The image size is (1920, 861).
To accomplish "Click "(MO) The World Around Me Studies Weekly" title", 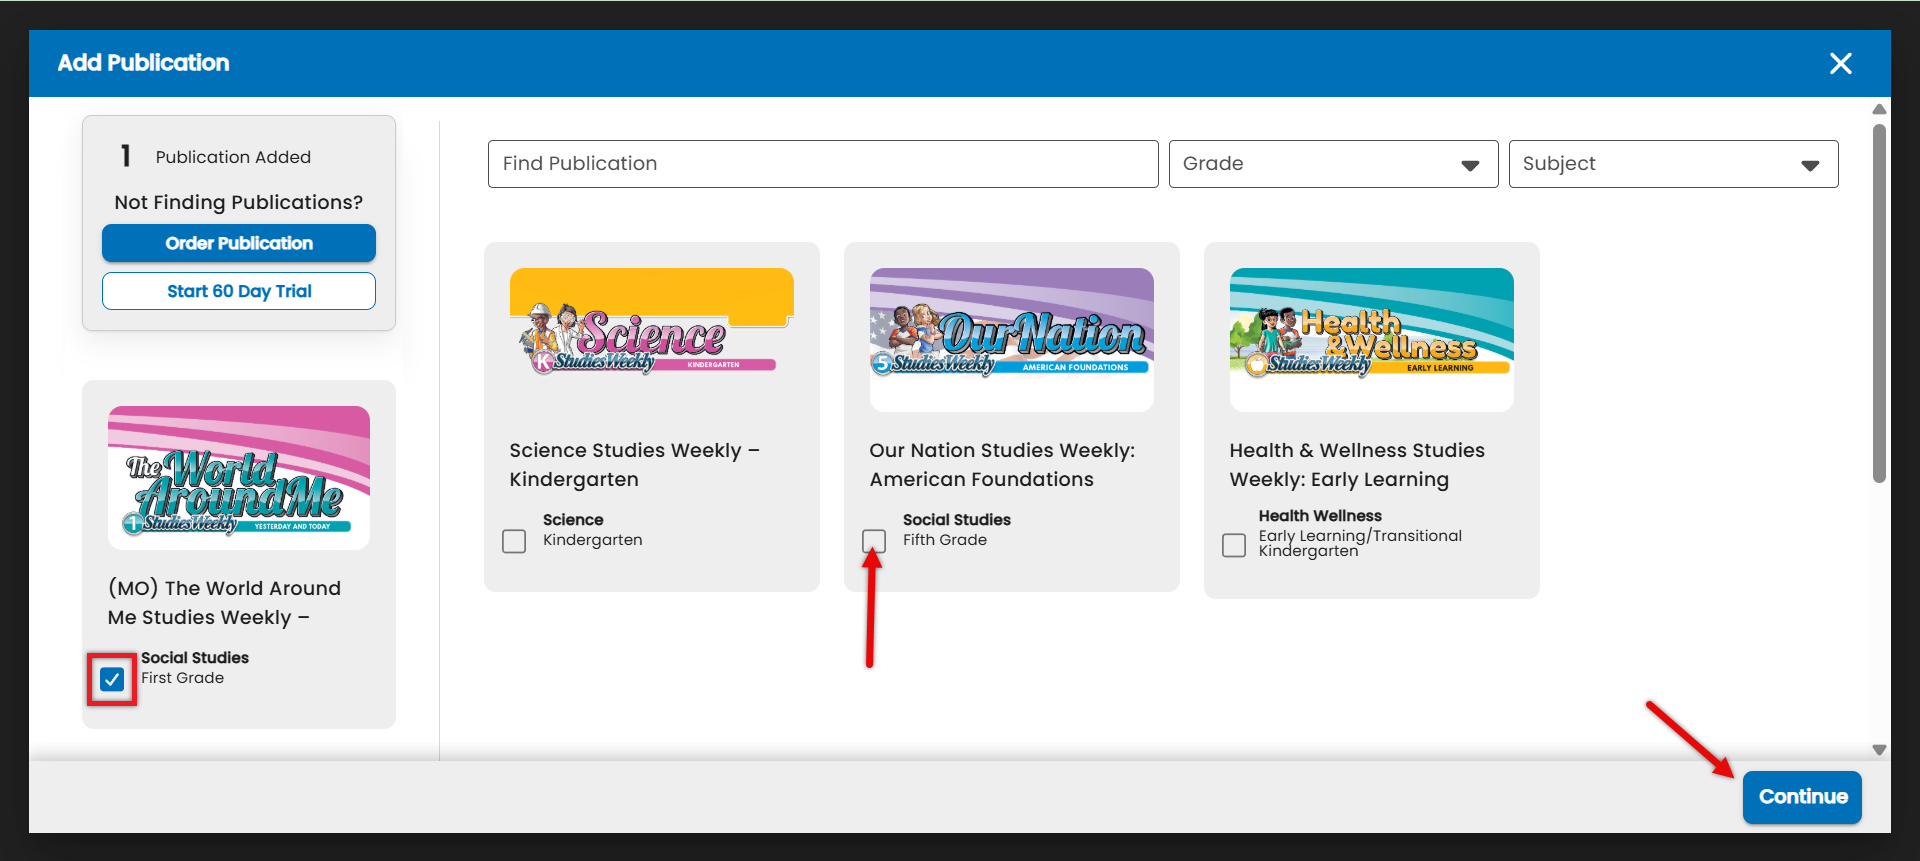I will (224, 603).
